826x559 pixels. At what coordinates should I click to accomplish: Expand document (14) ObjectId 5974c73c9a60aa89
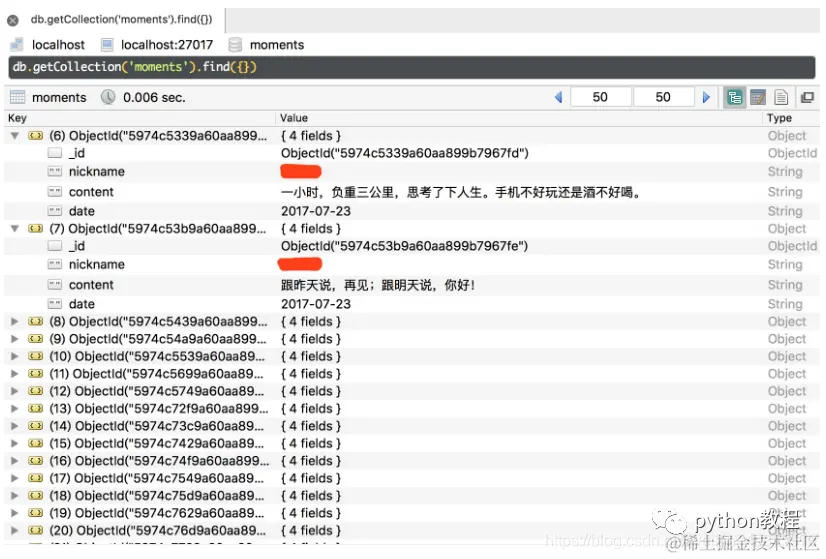tap(15, 426)
